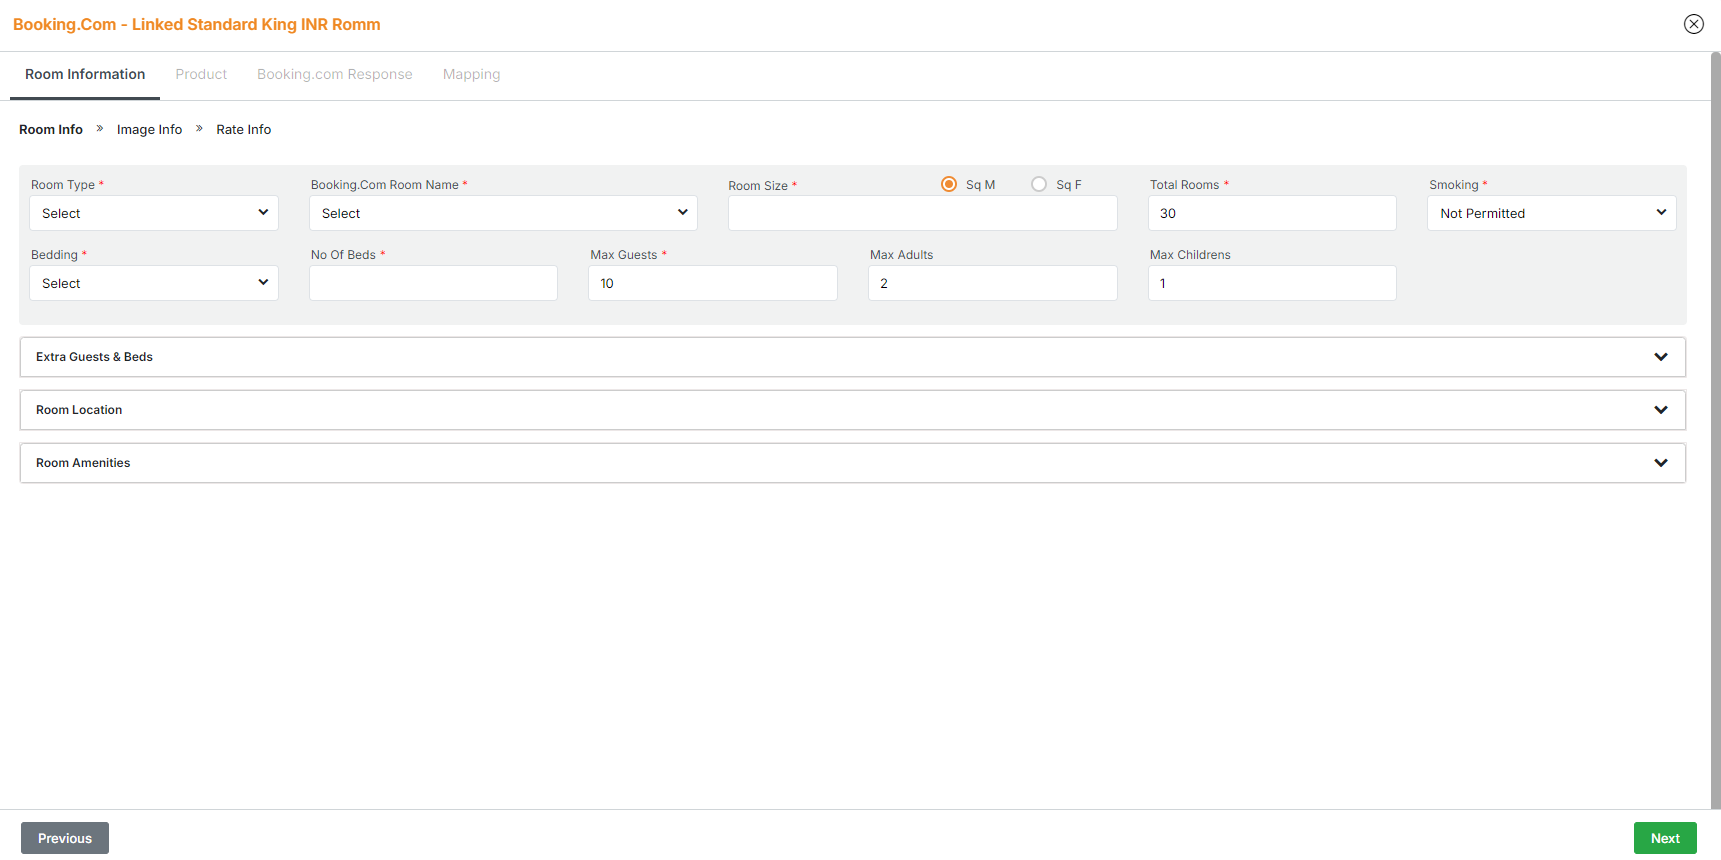
Task: Go to the Image Info step
Action: [149, 129]
